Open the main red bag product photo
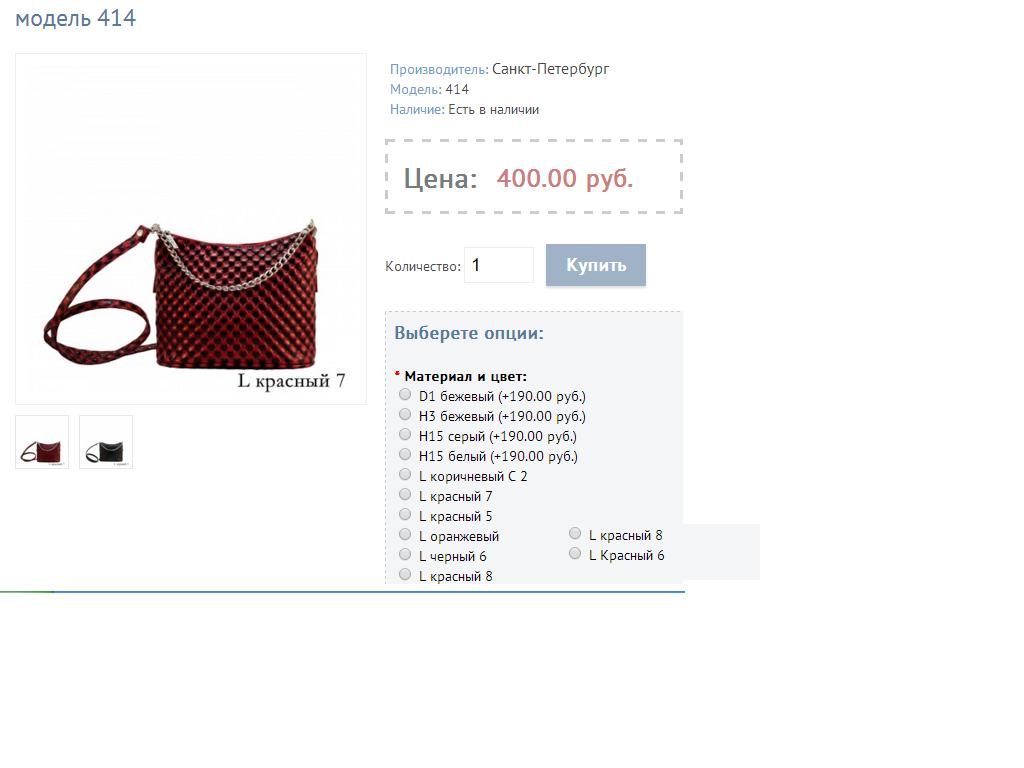This screenshot has height=768, width=1024. click(x=191, y=229)
